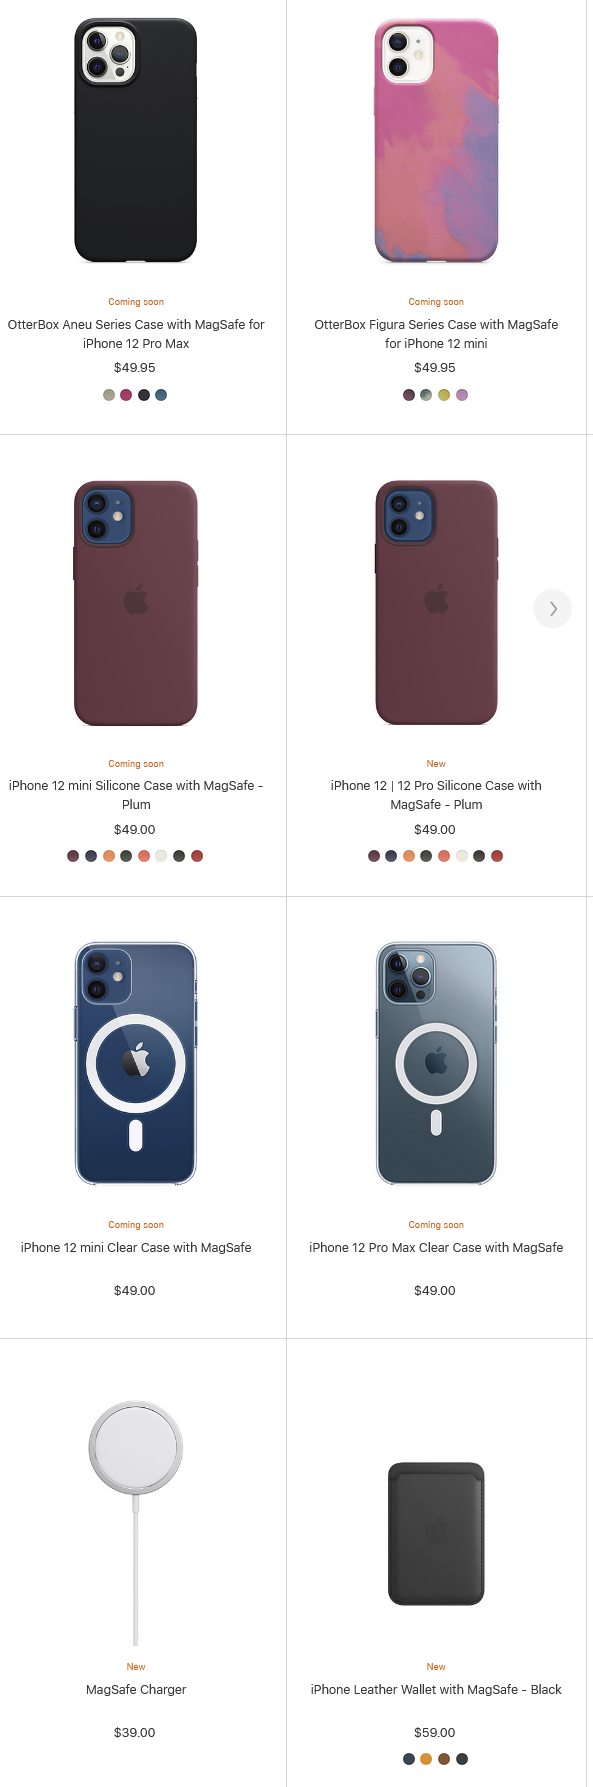This screenshot has width=593, height=1787.
Task: Open the iPhone 12 mini Plum silicone case image
Action: 136,603
